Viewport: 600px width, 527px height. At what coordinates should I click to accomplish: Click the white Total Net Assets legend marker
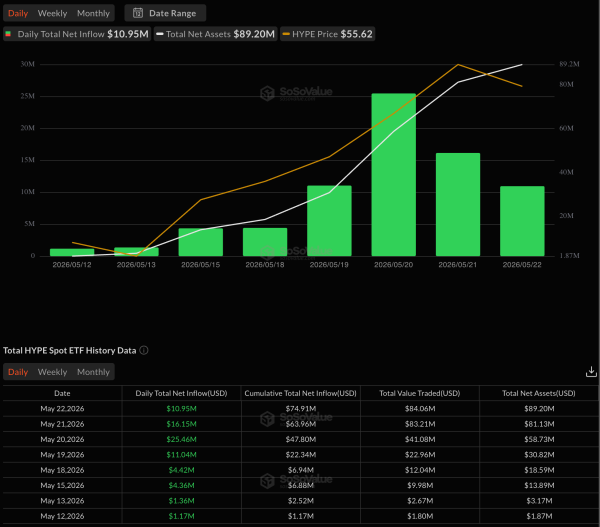tap(160, 34)
